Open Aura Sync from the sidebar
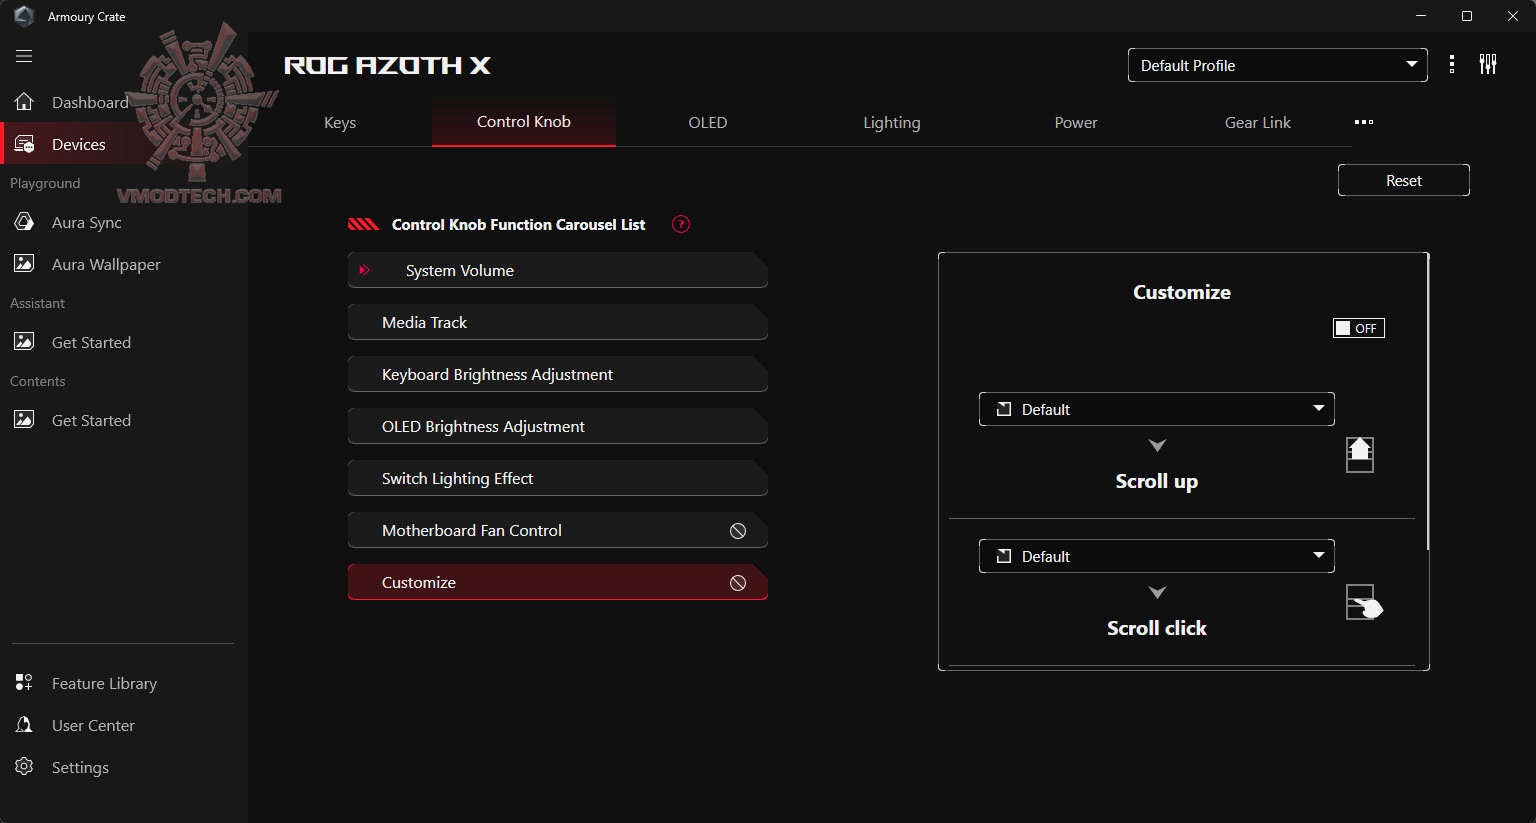This screenshot has height=823, width=1536. click(x=86, y=222)
